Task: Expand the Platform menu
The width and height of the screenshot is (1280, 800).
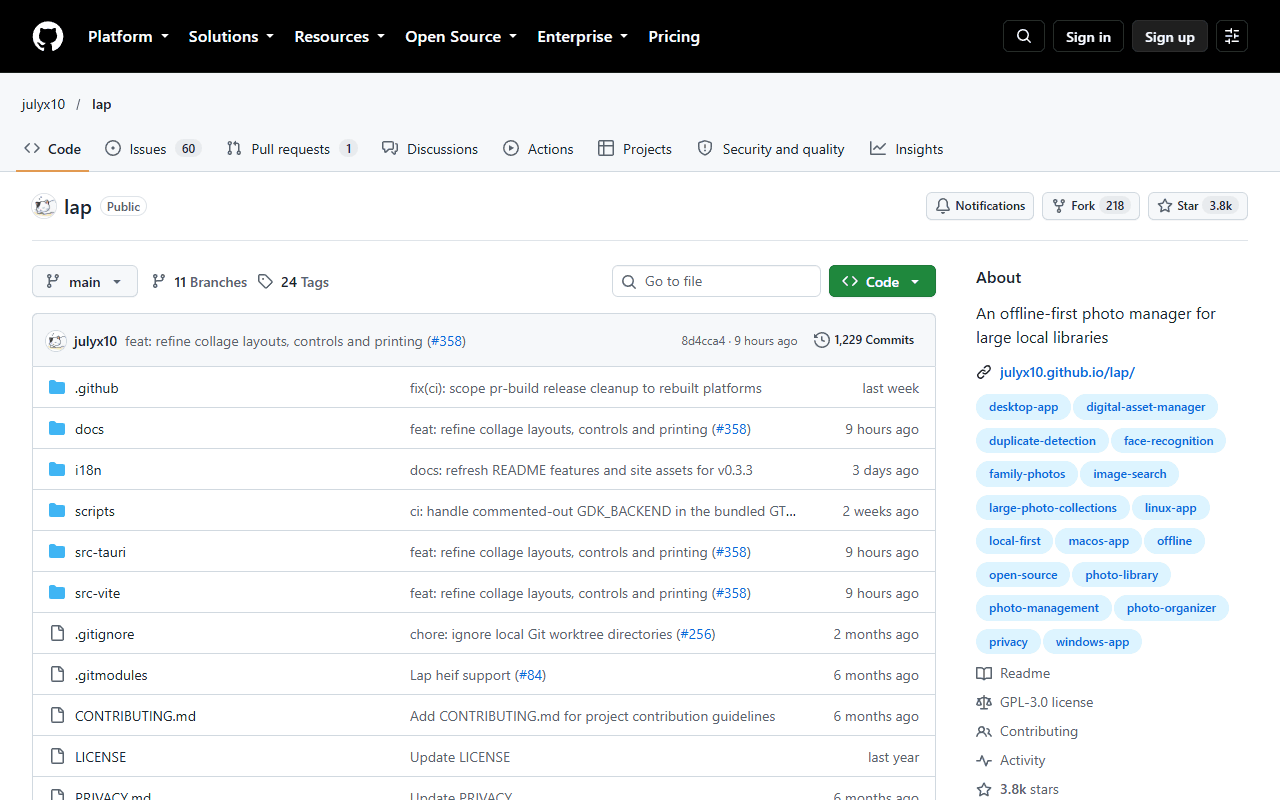Action: pyautogui.click(x=128, y=37)
